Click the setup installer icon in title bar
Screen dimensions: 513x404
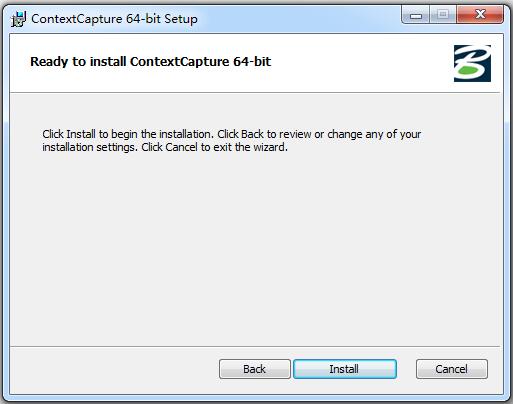coord(18,19)
